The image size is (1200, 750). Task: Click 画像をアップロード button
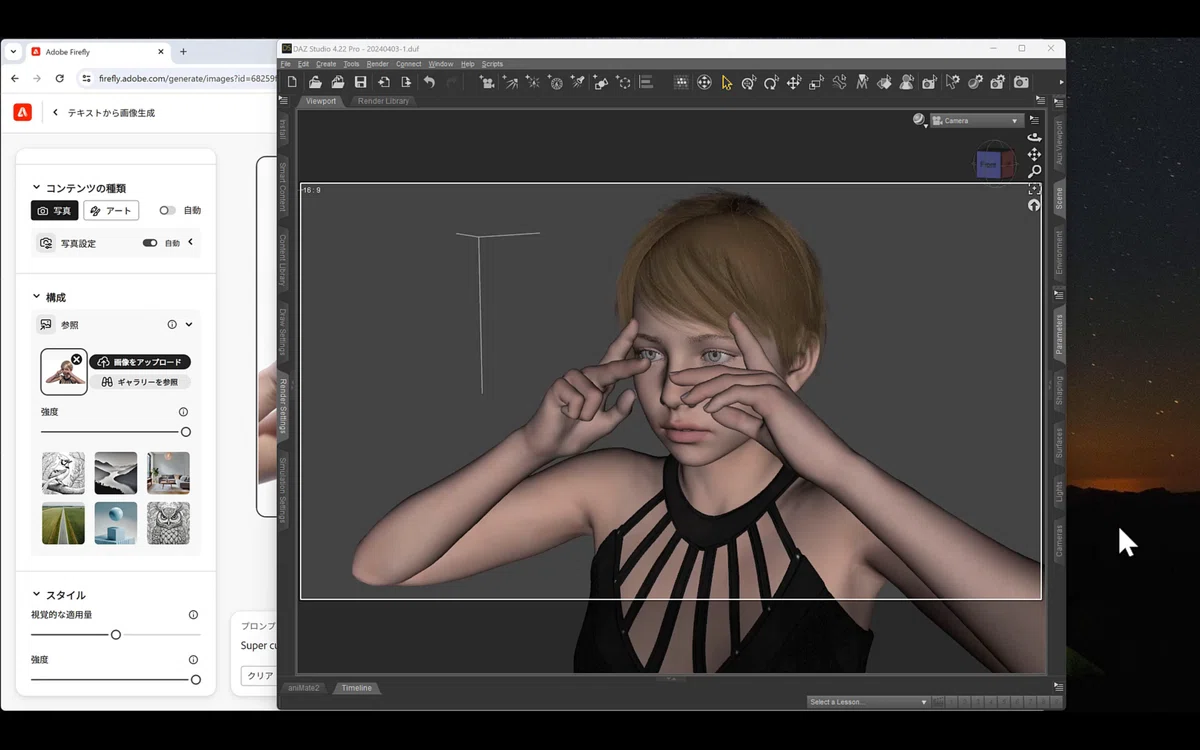140,362
